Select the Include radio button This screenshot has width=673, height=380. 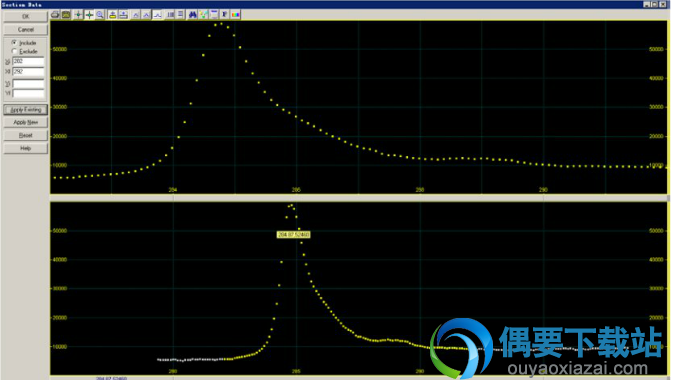(x=14, y=43)
